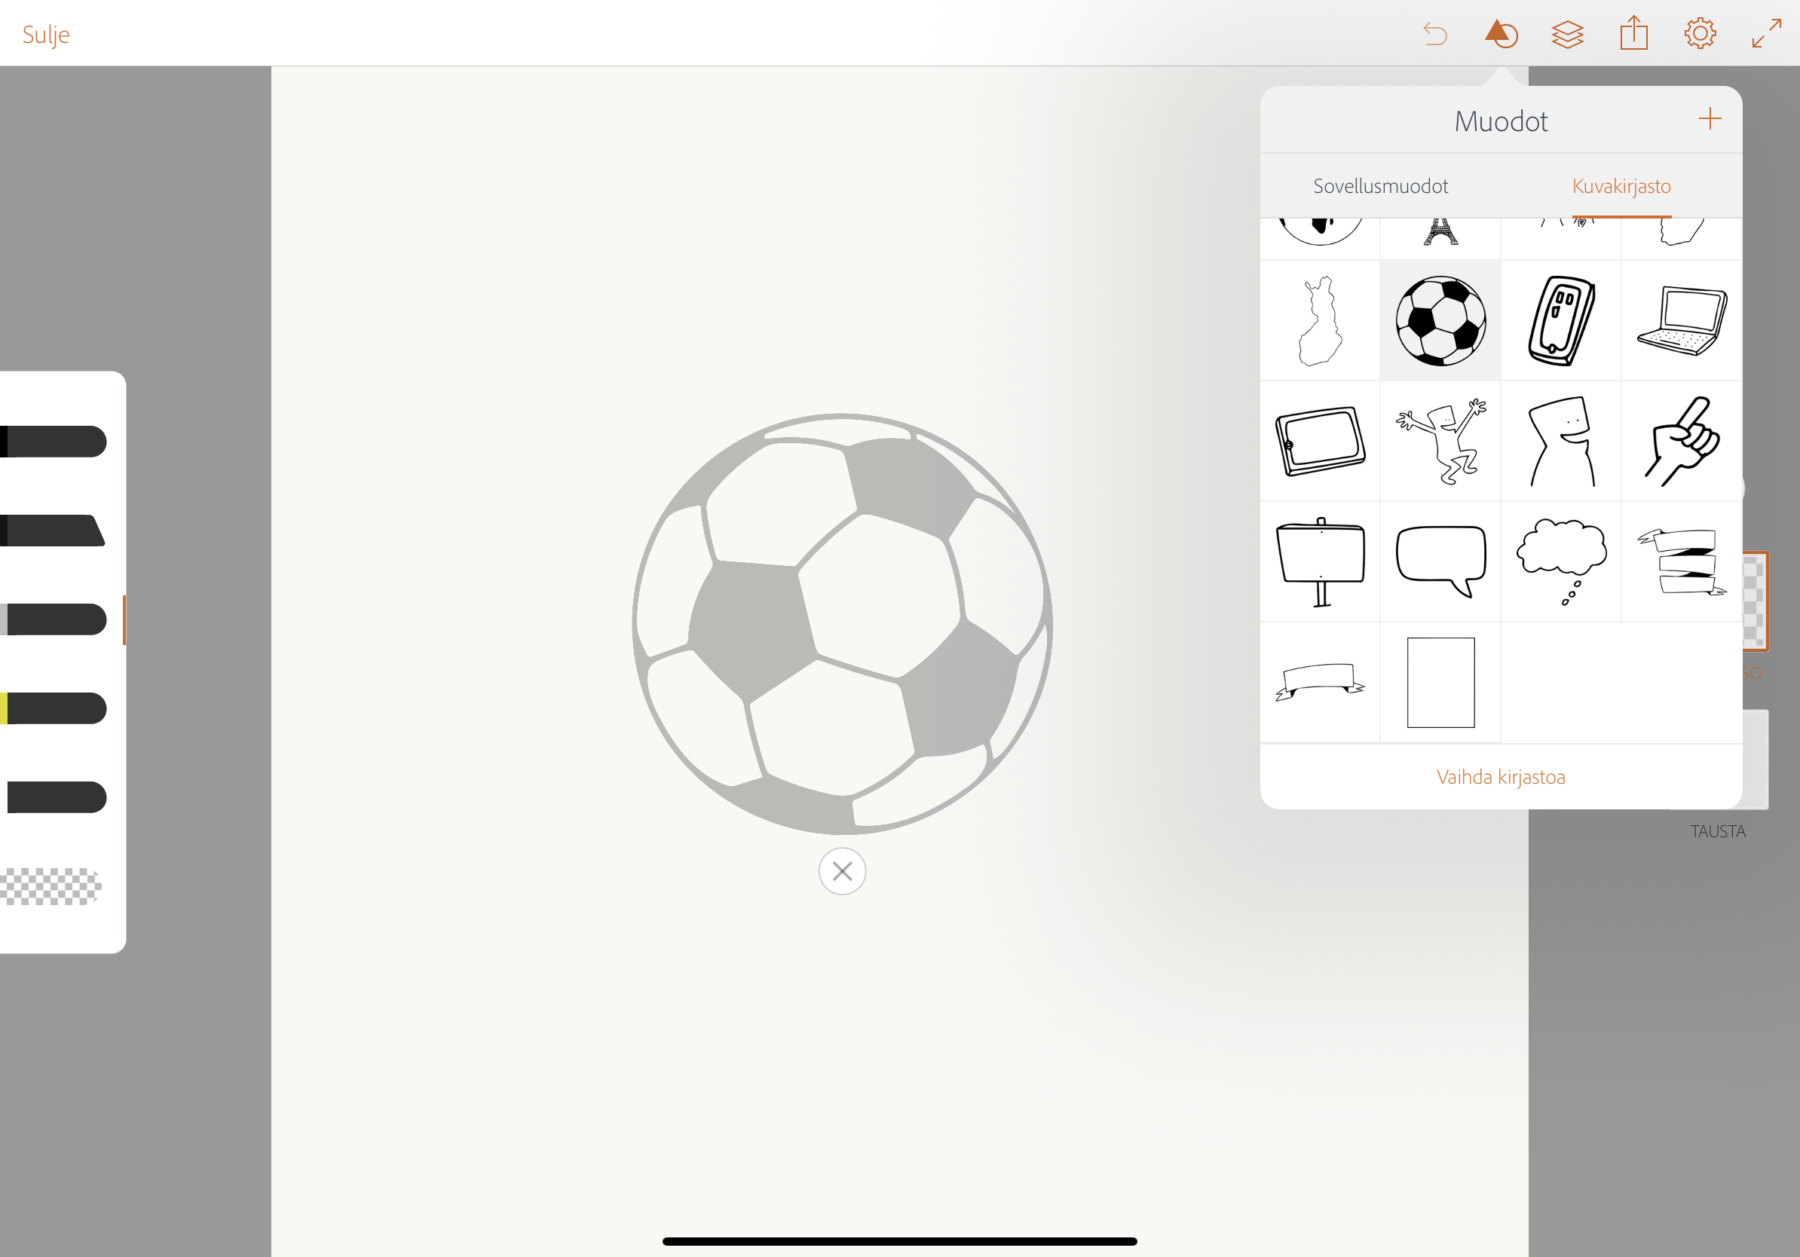Choose the chisel-tip marker brush
1800x1257 pixels.
click(53, 531)
